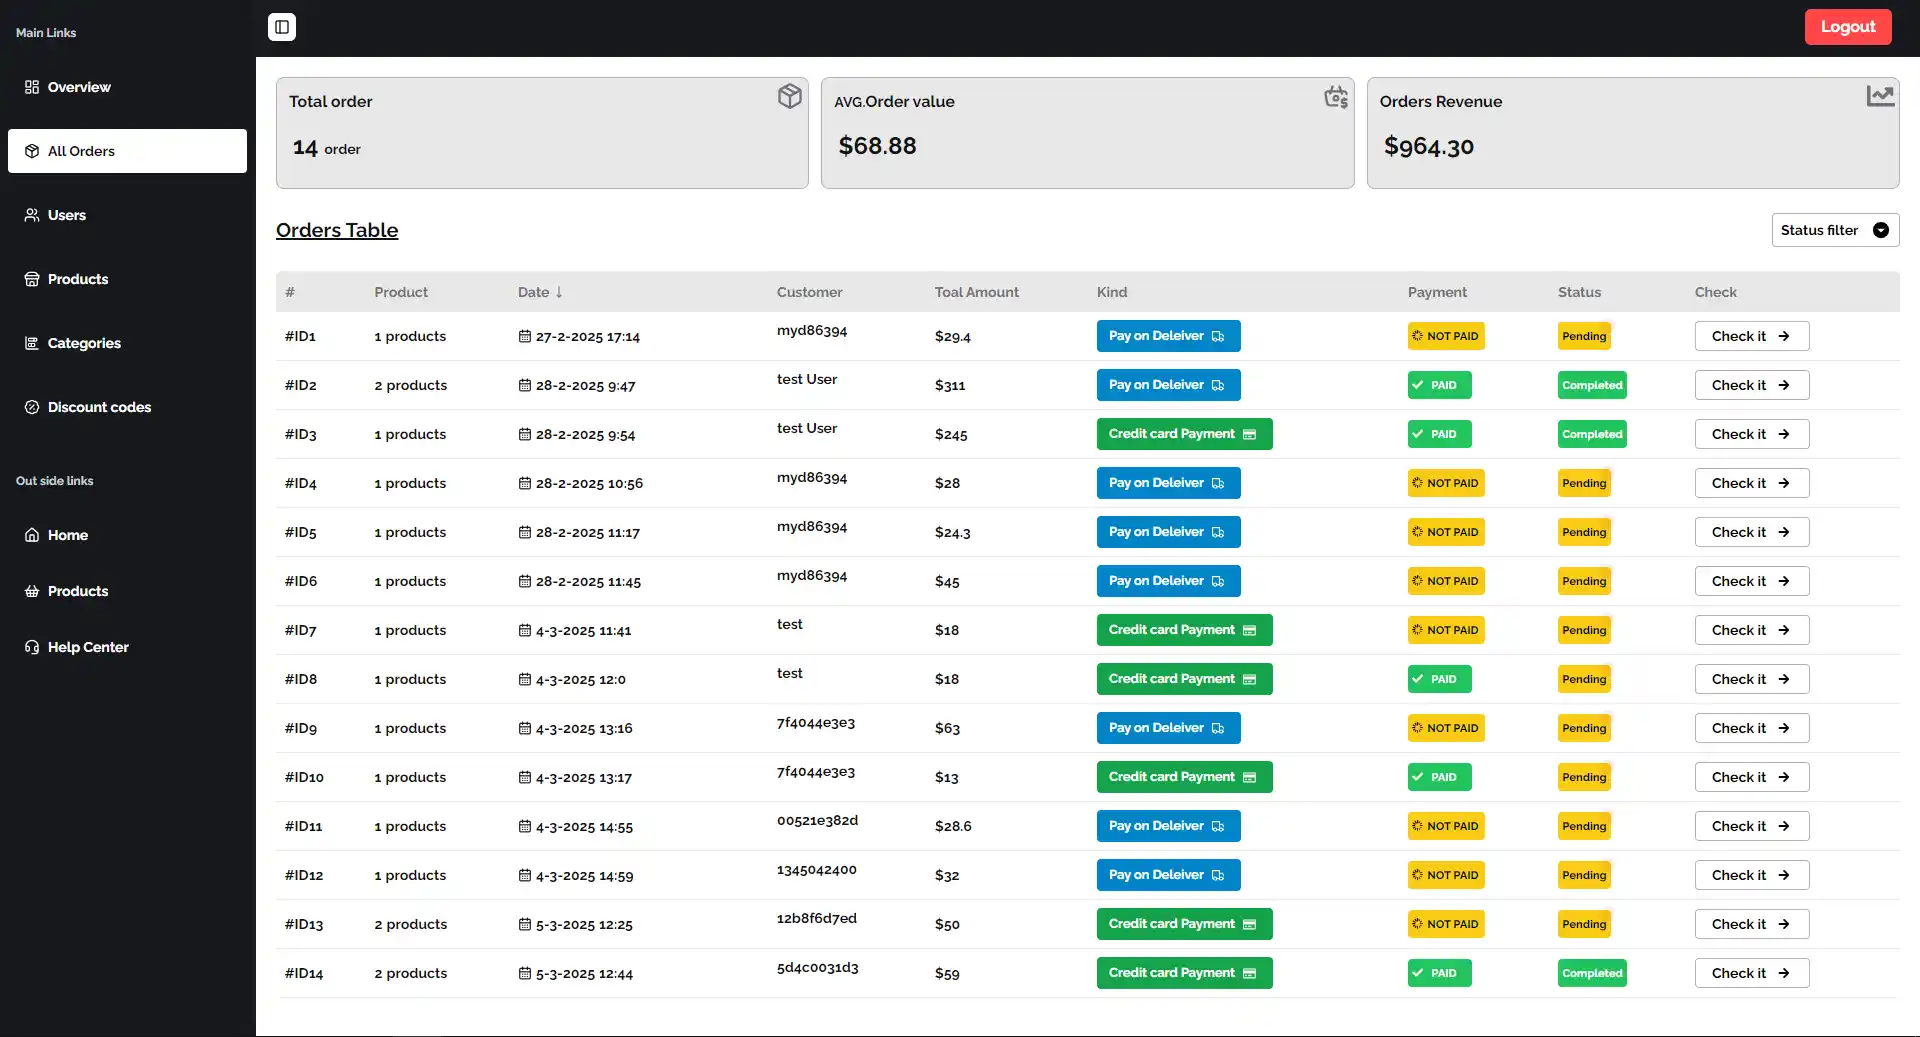Open Categories from the sidebar
This screenshot has height=1037, width=1920.
point(84,343)
